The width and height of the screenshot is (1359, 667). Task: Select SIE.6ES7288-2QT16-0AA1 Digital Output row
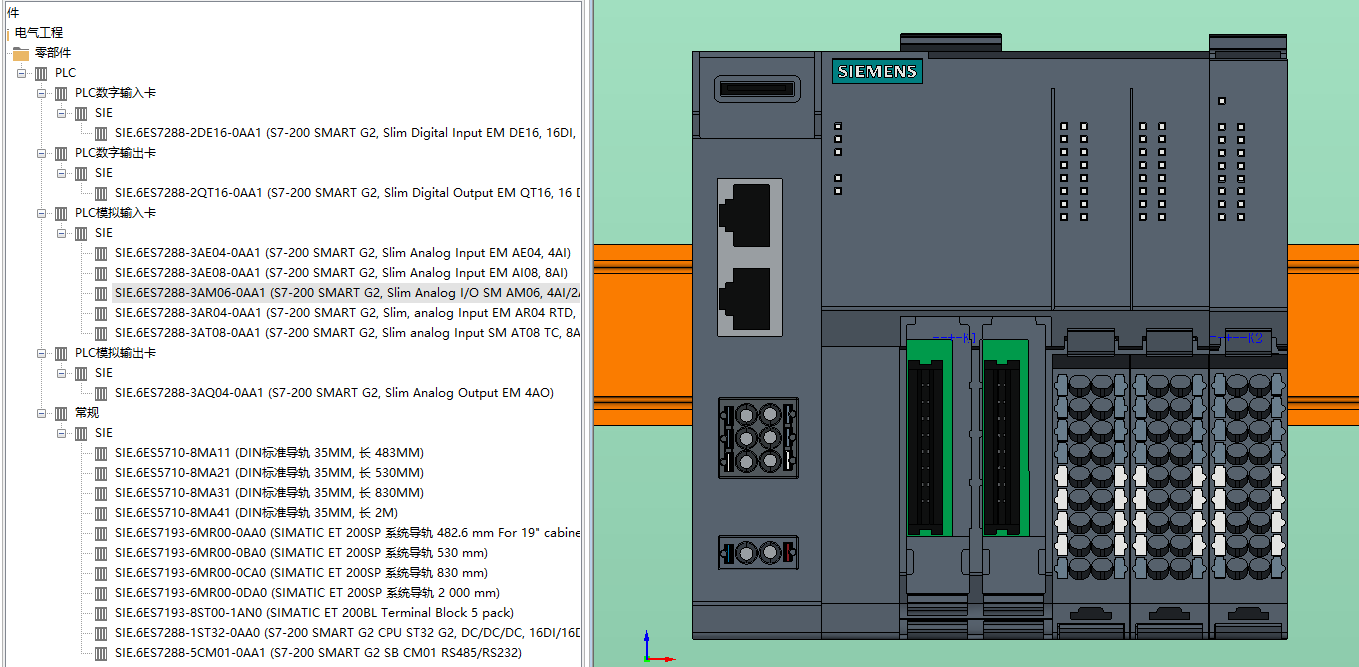click(x=346, y=193)
